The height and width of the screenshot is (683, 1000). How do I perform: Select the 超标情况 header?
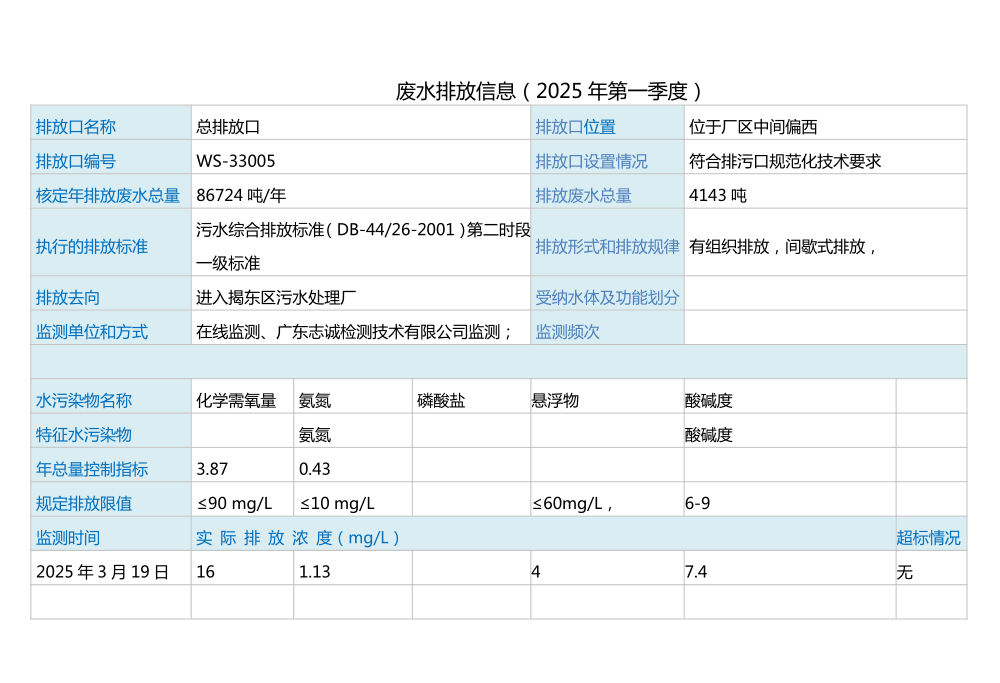[x=928, y=538]
